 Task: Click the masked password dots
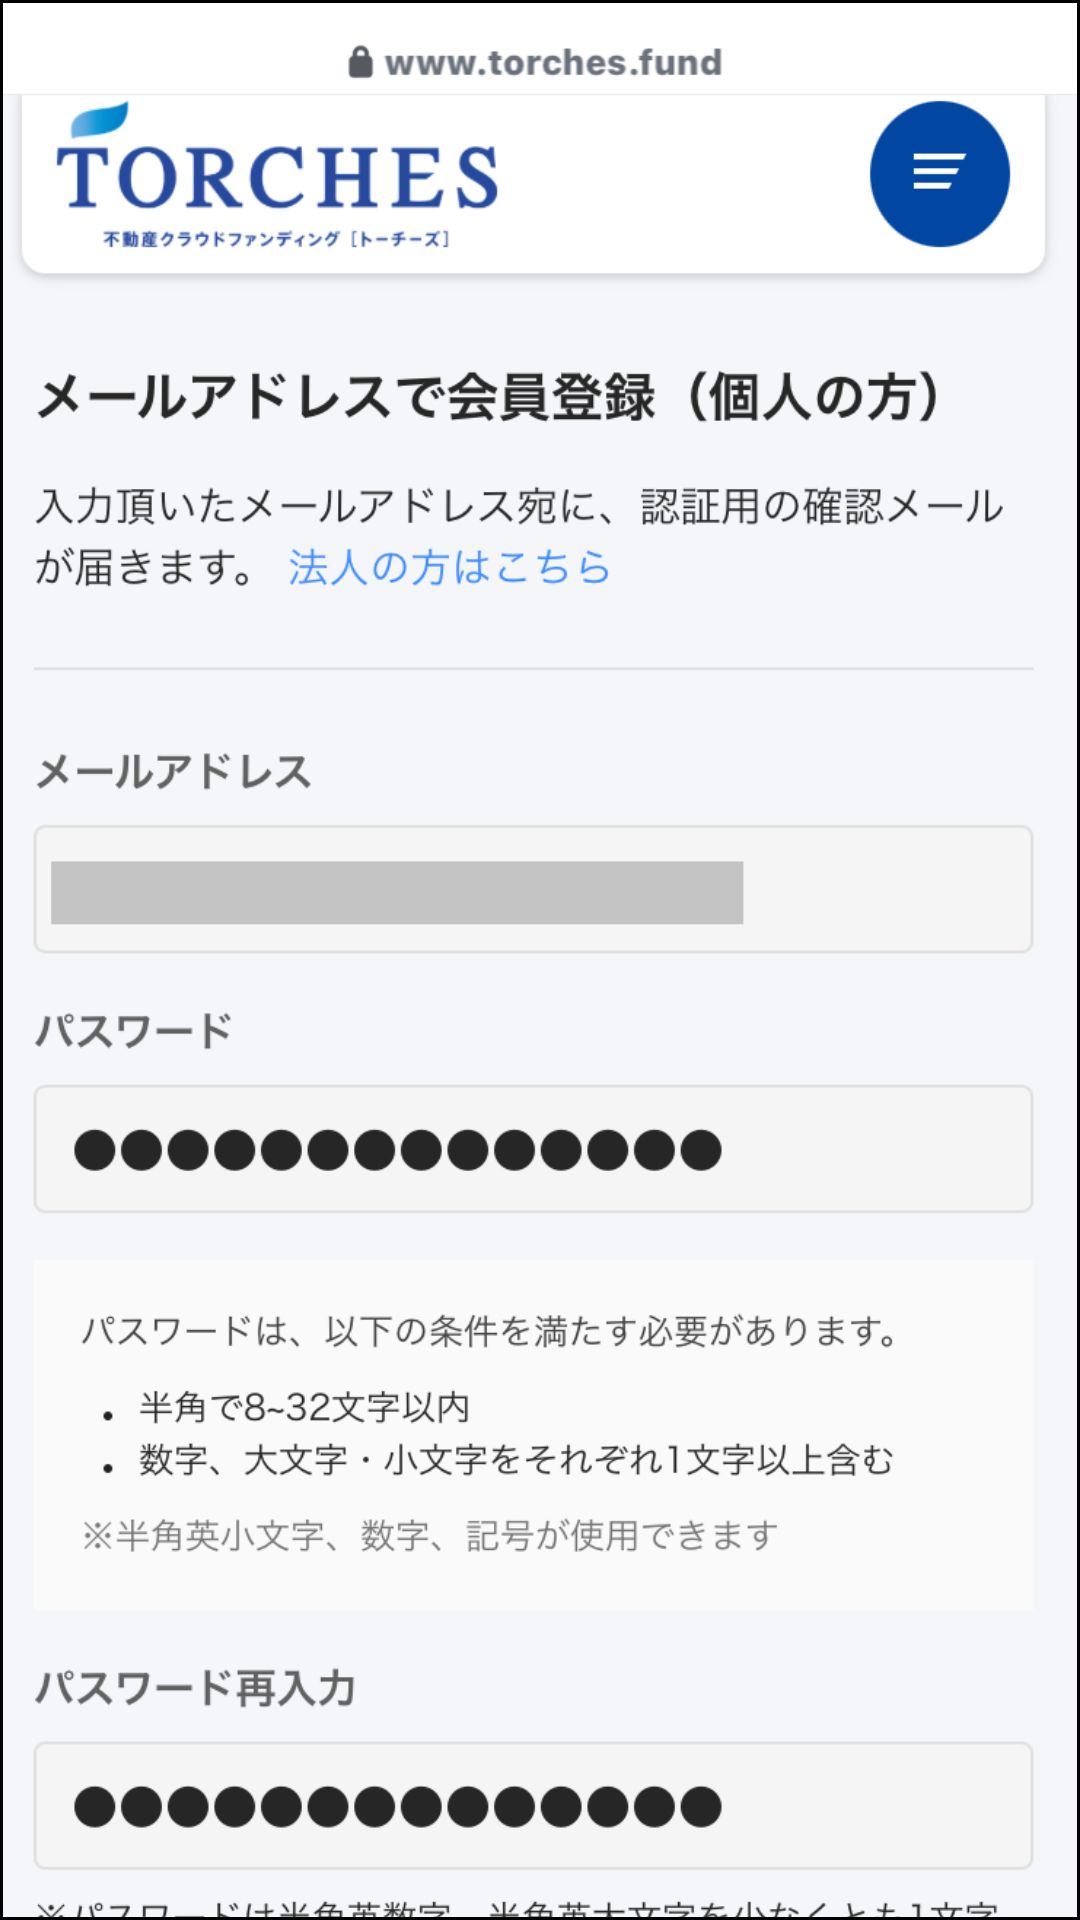click(395, 1150)
